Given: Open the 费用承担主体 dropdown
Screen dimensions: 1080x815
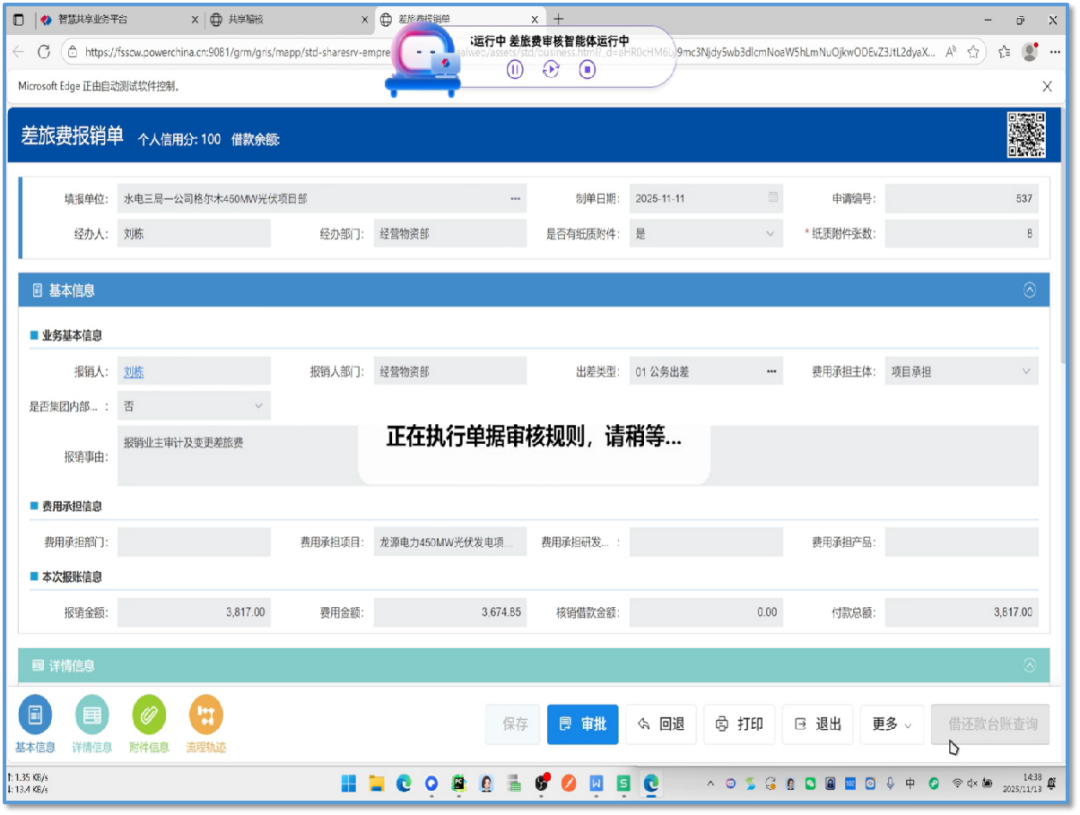Looking at the screenshot, I should 962,371.
